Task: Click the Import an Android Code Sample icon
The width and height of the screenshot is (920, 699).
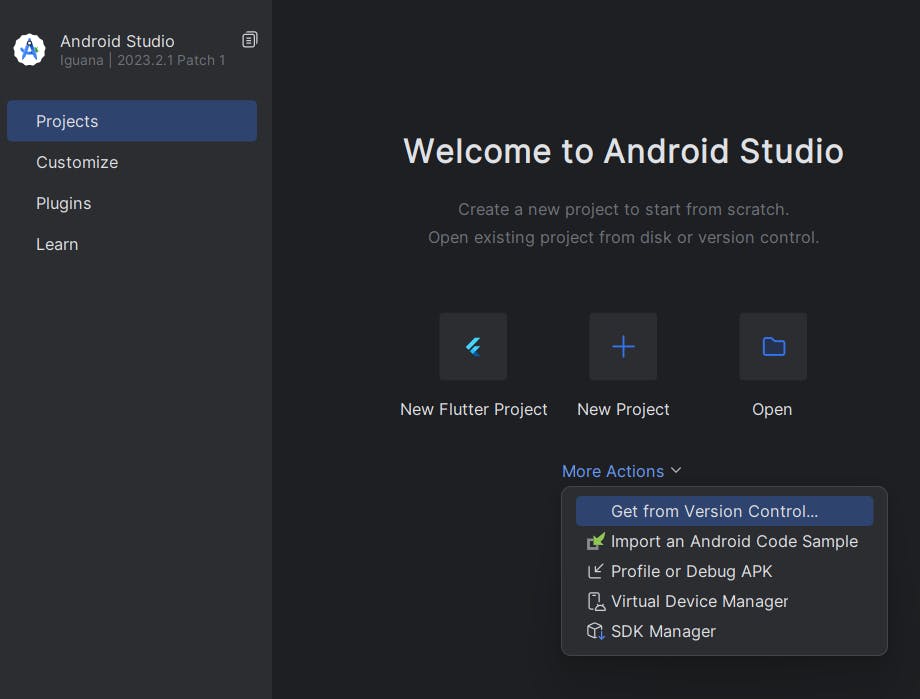Action: click(596, 541)
